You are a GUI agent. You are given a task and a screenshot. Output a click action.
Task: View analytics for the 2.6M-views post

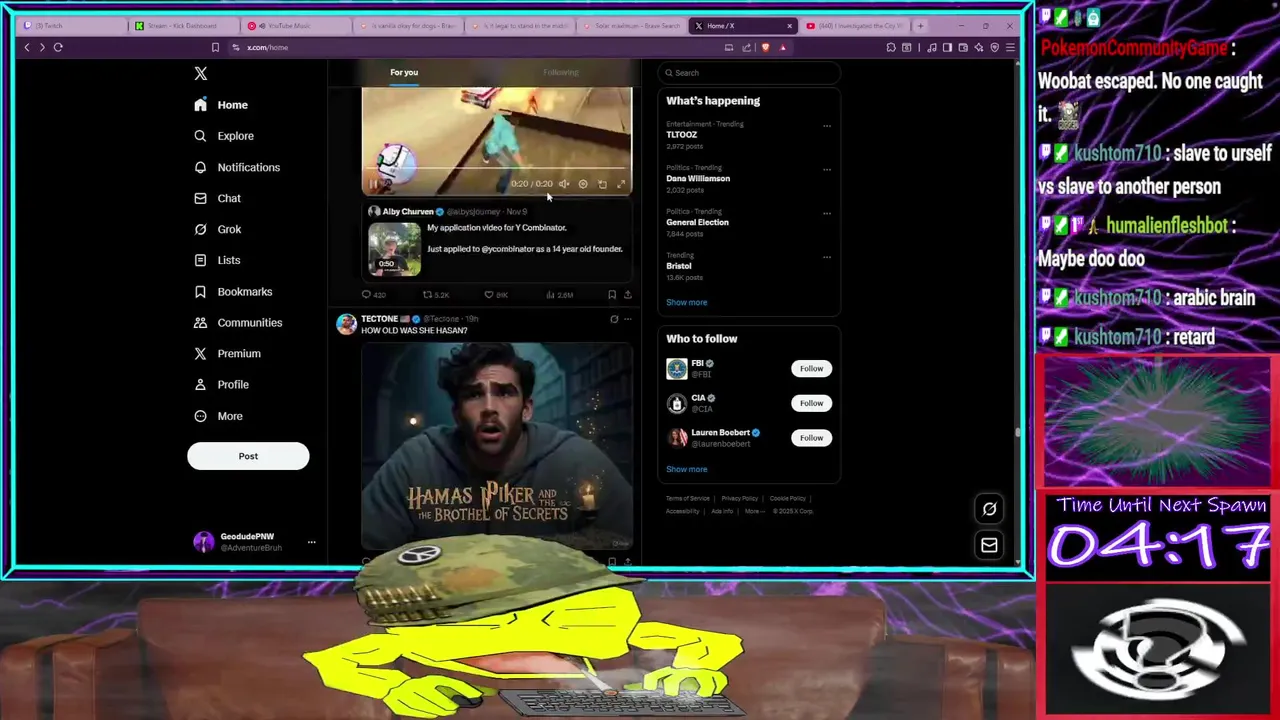pos(560,295)
